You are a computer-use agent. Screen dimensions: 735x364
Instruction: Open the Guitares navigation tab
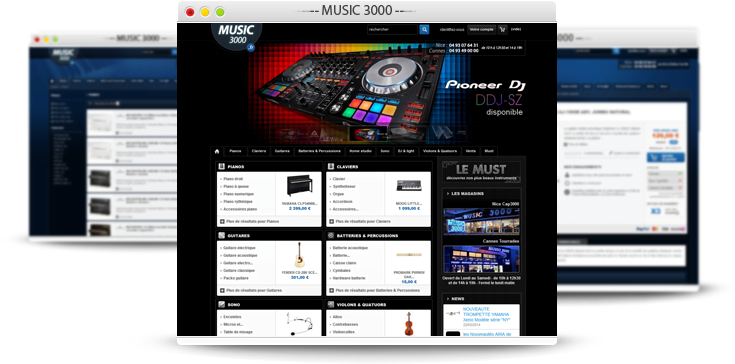click(x=282, y=151)
